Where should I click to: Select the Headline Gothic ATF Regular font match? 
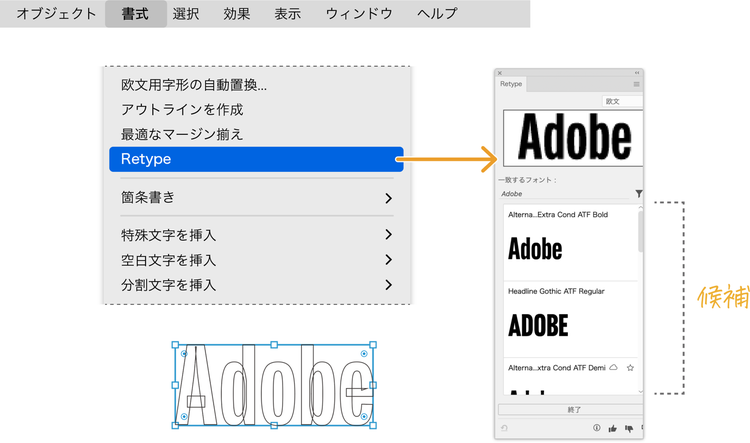point(570,319)
